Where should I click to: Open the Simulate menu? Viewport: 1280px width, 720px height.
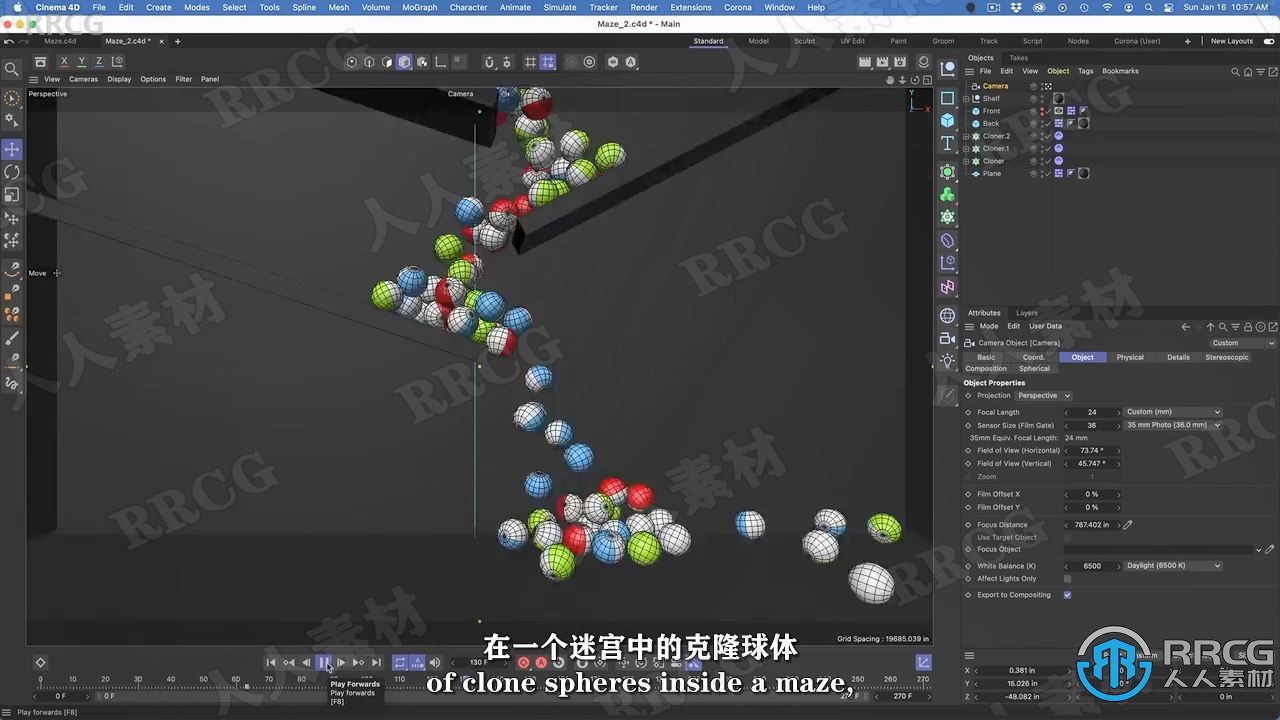coord(560,7)
